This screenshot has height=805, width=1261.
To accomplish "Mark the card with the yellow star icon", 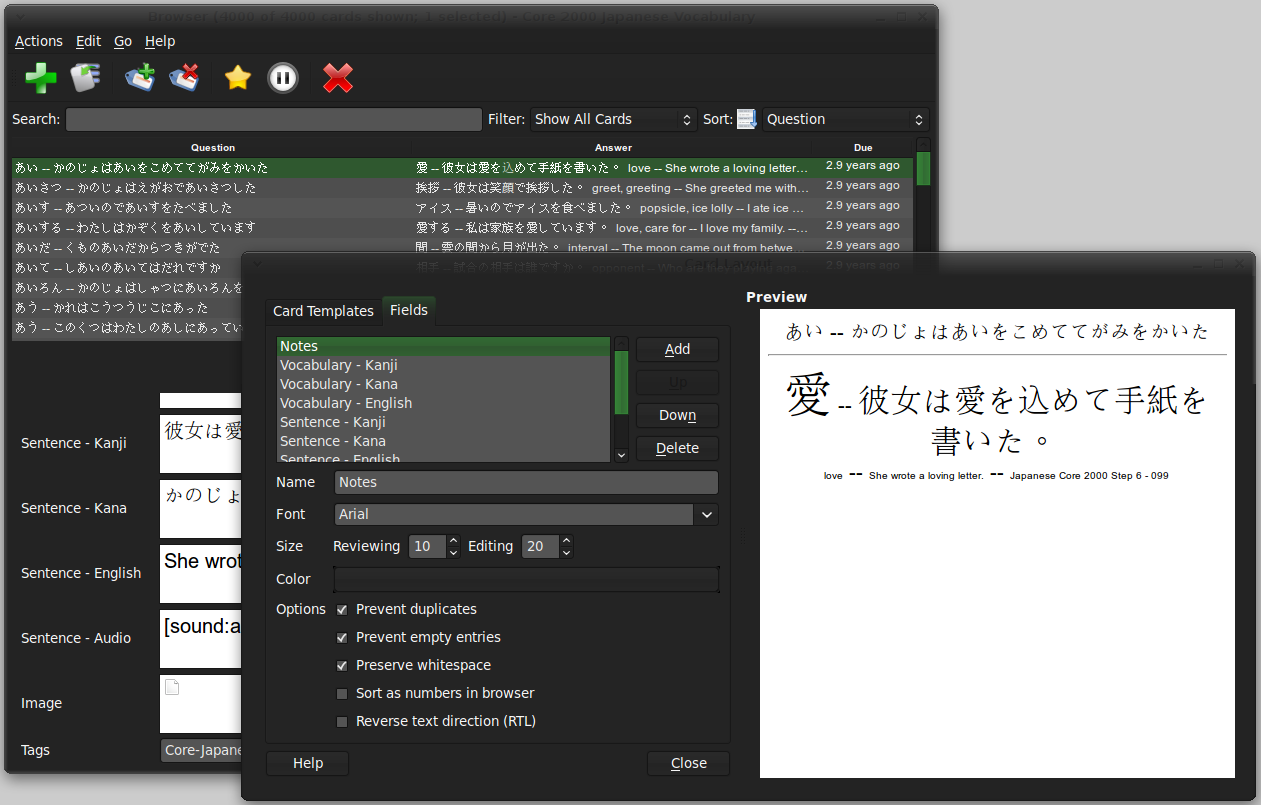I will pyautogui.click(x=237, y=78).
